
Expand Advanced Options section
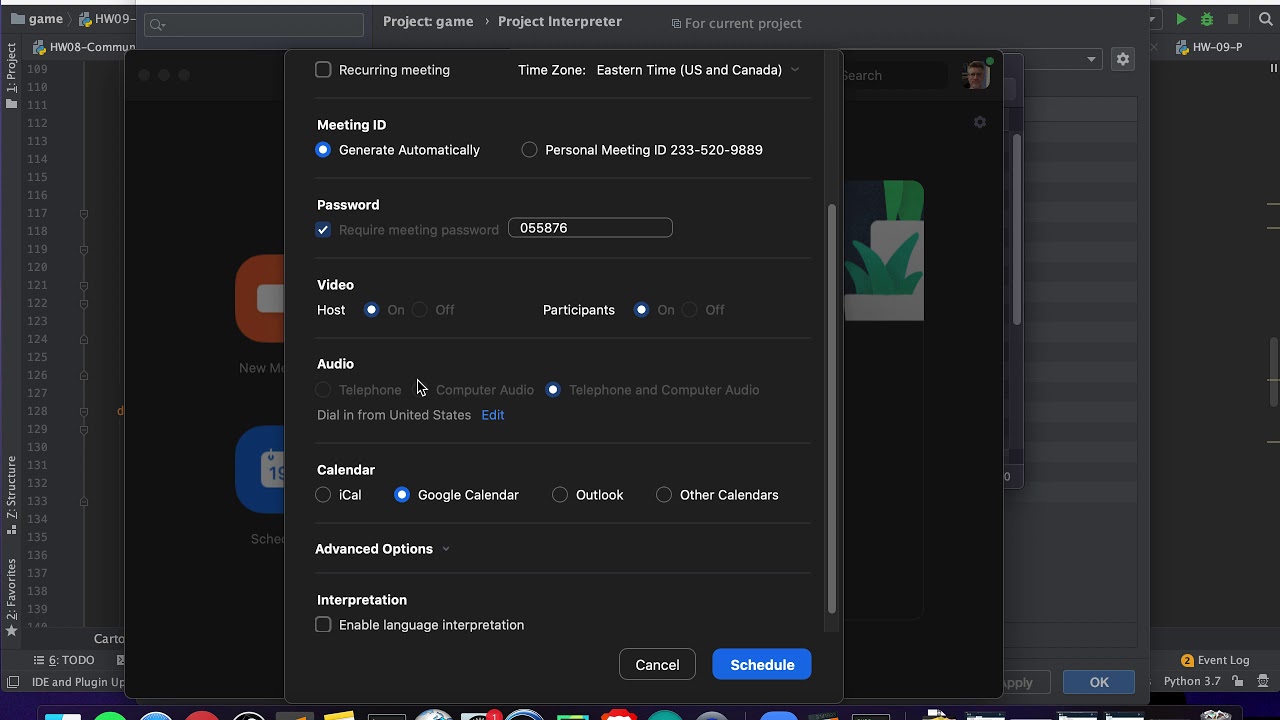click(382, 549)
